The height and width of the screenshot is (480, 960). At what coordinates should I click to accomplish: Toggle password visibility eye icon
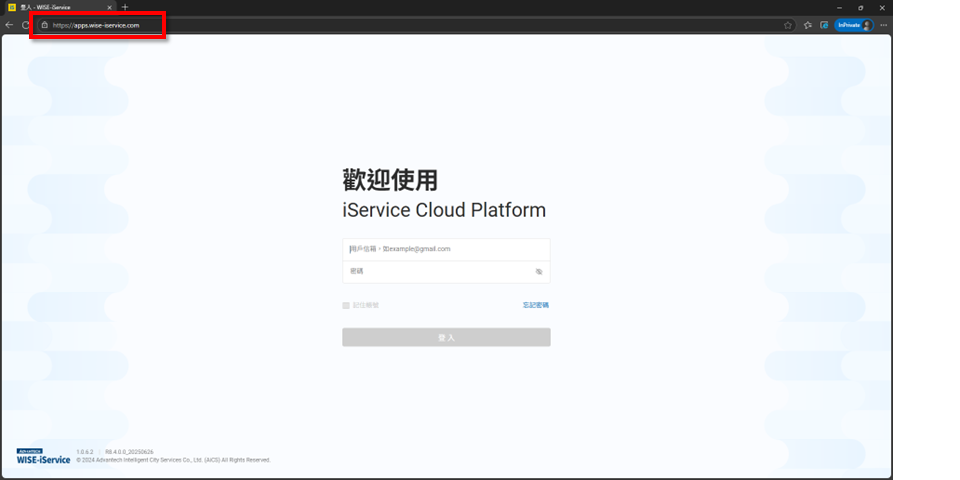pos(538,271)
